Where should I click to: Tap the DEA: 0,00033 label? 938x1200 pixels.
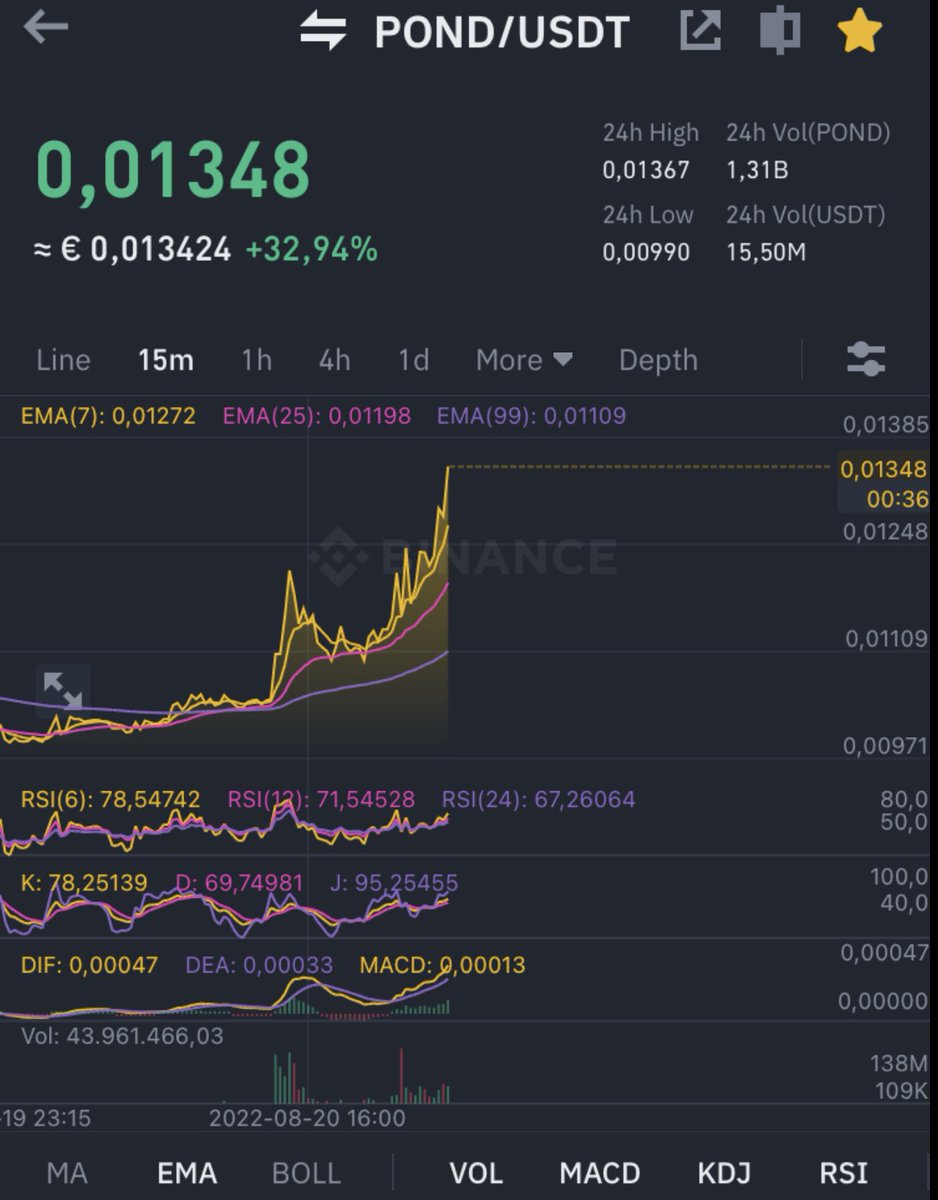click(259, 966)
